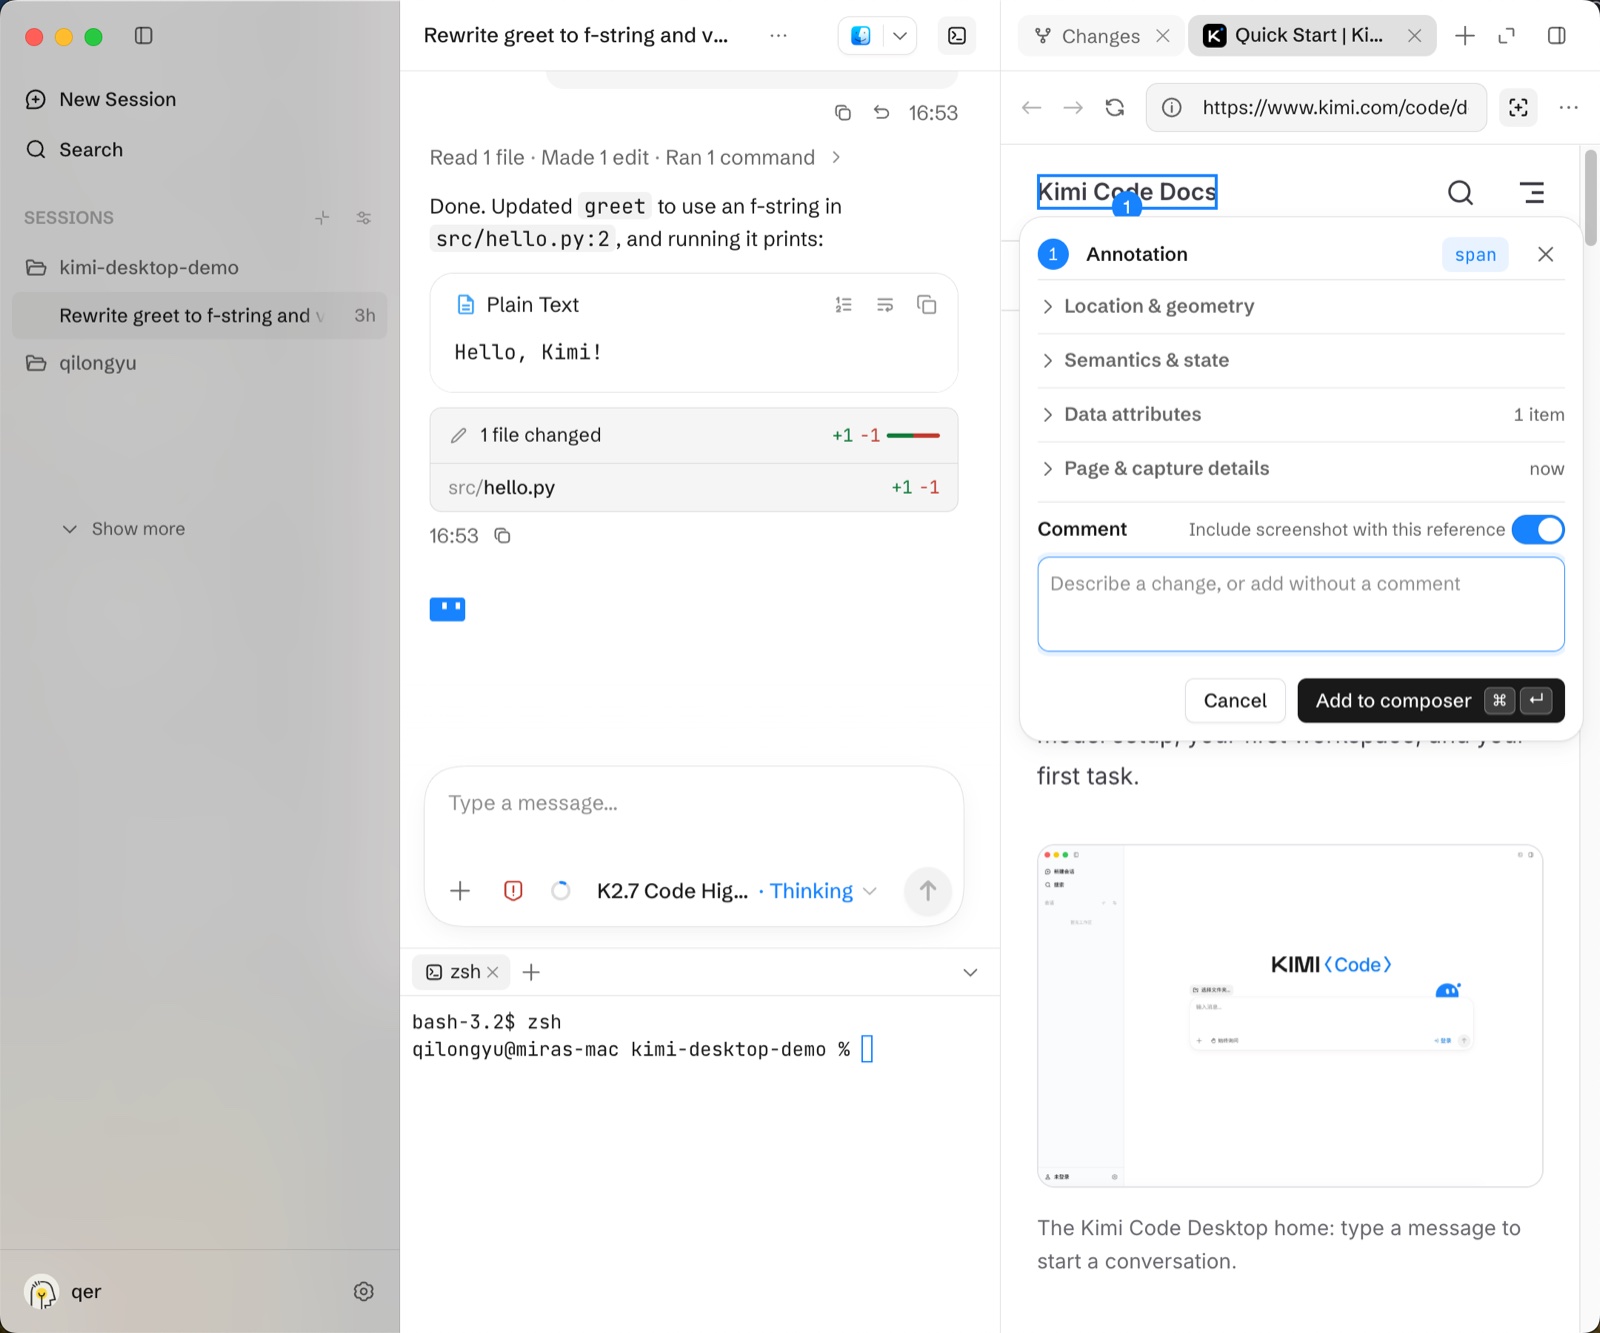Copy the Plain Text code block
This screenshot has width=1600, height=1333.
(927, 305)
